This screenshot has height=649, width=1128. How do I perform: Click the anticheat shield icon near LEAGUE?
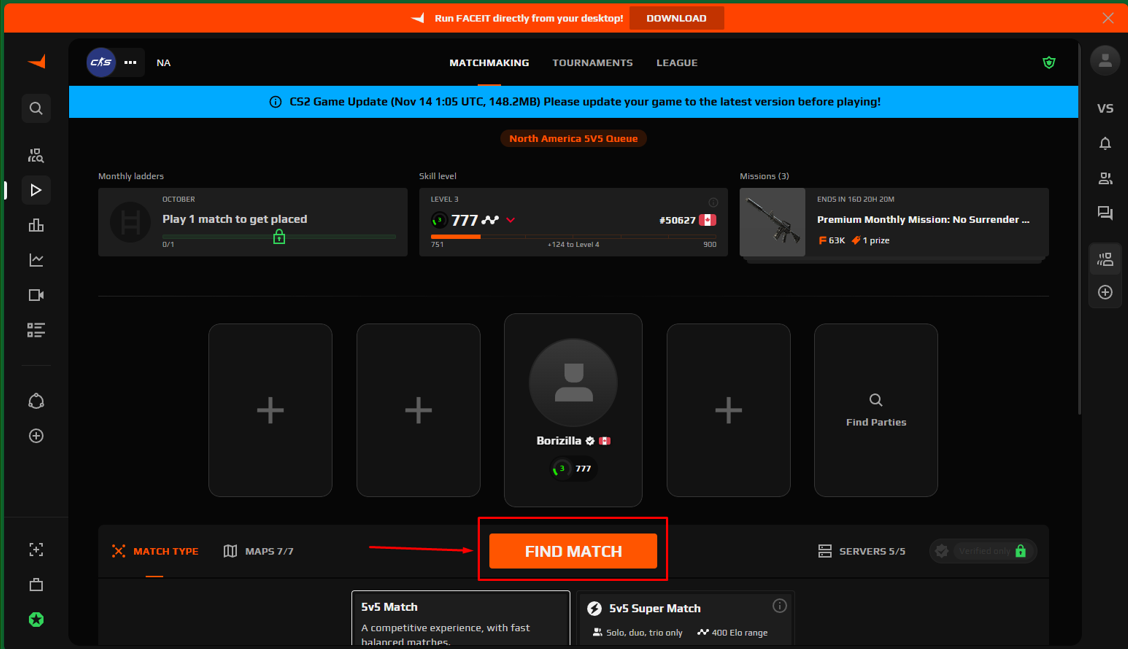[x=1049, y=62]
